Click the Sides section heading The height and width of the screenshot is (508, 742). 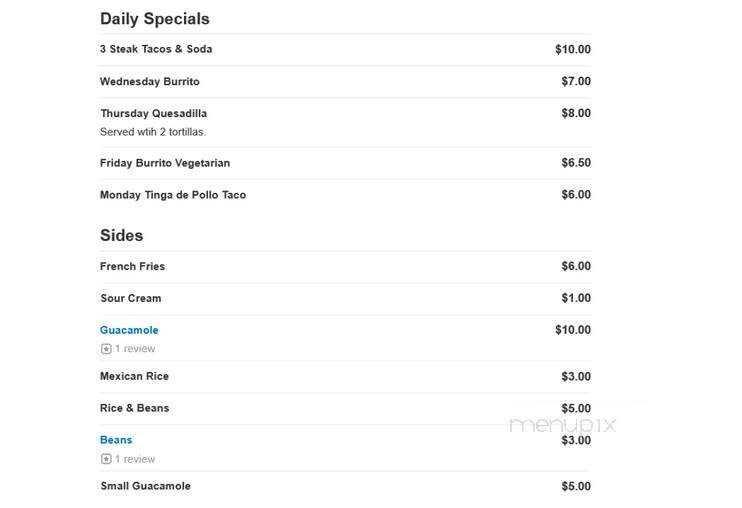pyautogui.click(x=121, y=236)
